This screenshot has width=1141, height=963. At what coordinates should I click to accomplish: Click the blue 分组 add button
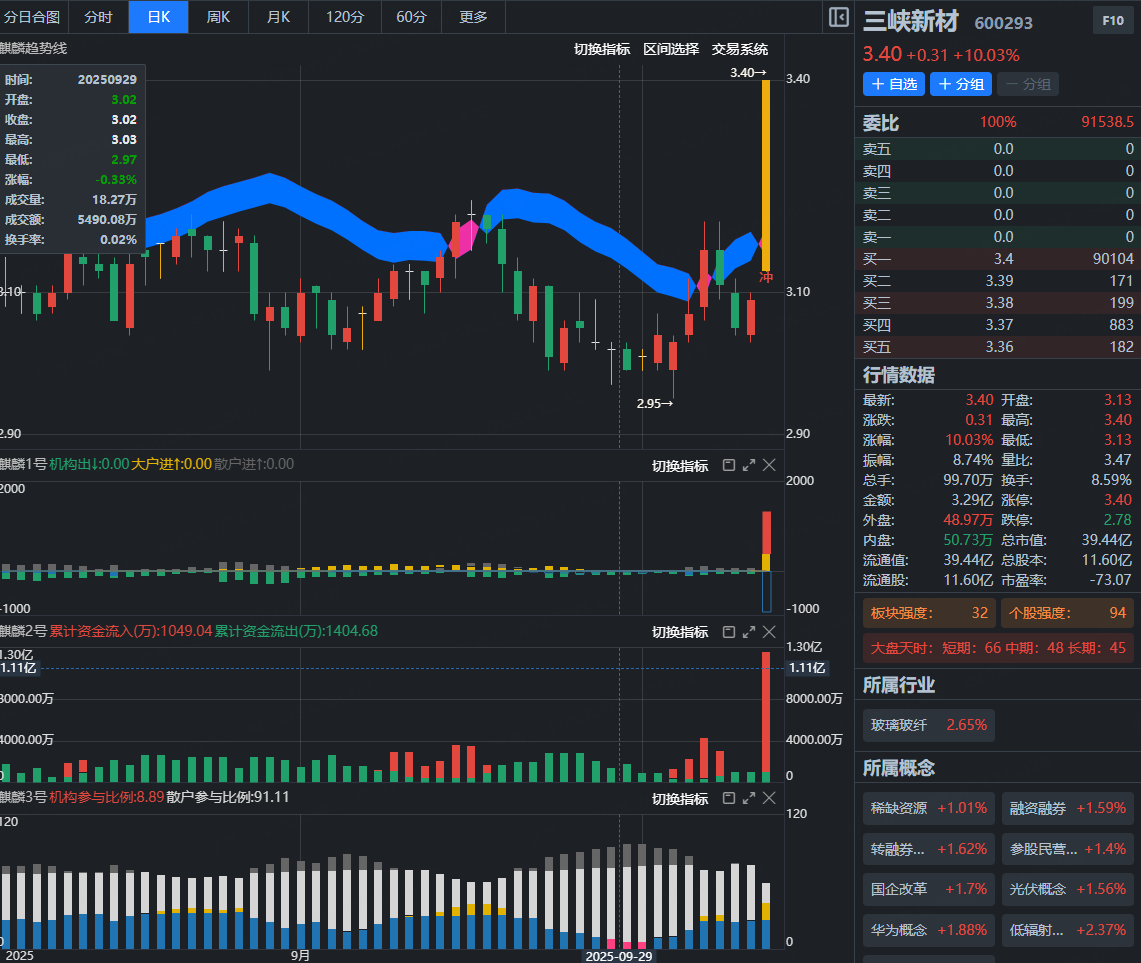coord(961,85)
